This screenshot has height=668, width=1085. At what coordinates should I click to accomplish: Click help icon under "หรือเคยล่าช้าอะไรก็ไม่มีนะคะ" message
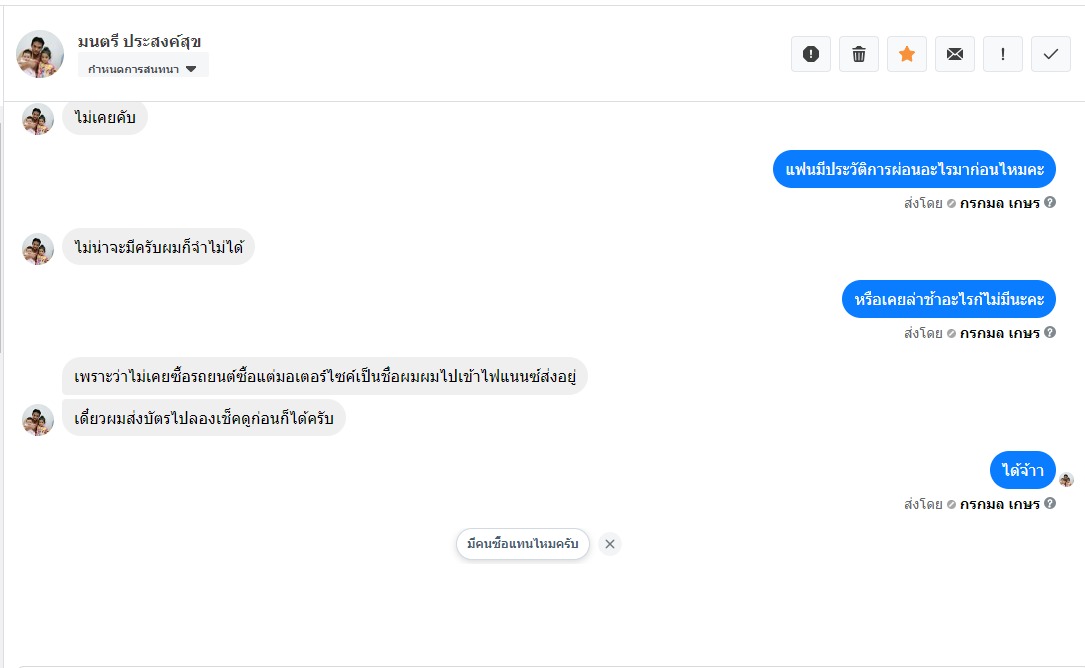[1050, 332]
